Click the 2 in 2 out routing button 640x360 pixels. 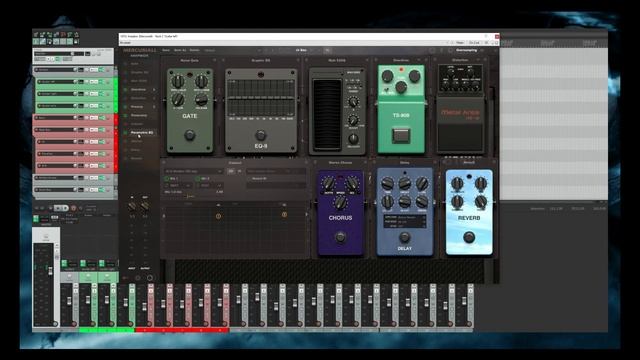point(474,42)
